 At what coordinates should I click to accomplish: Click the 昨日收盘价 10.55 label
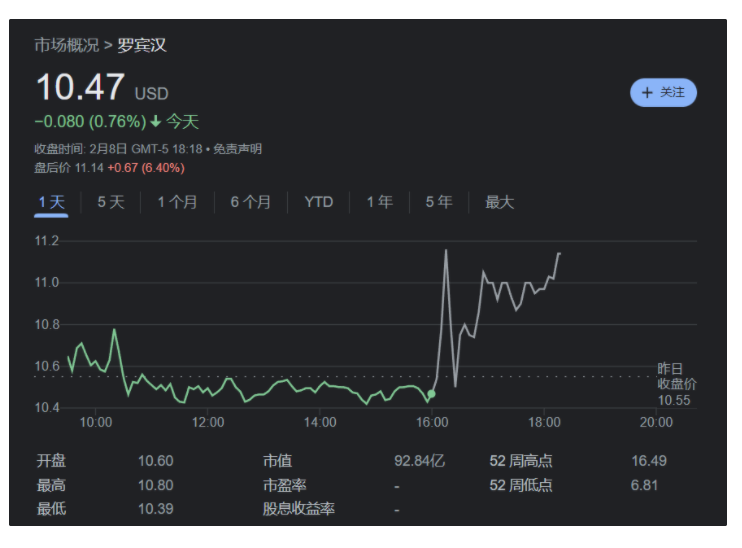click(676, 384)
